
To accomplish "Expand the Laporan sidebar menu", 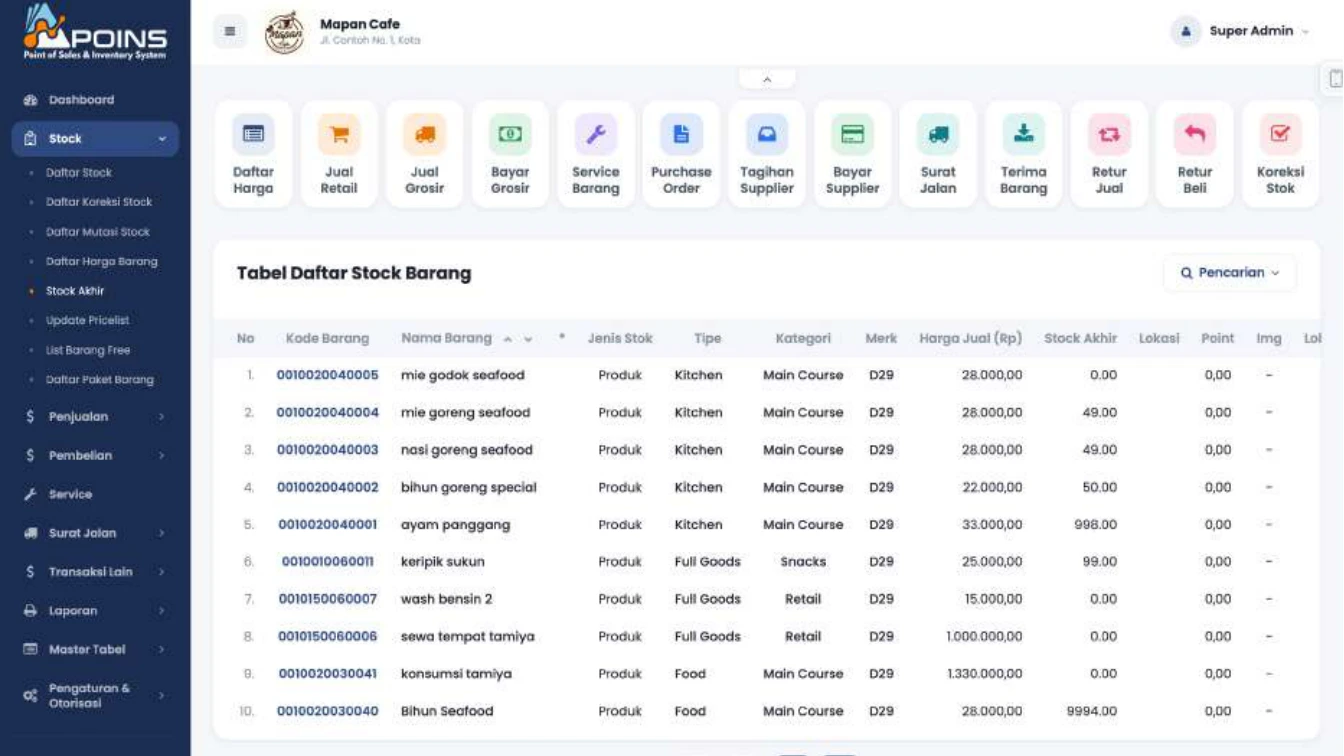I will coord(96,611).
